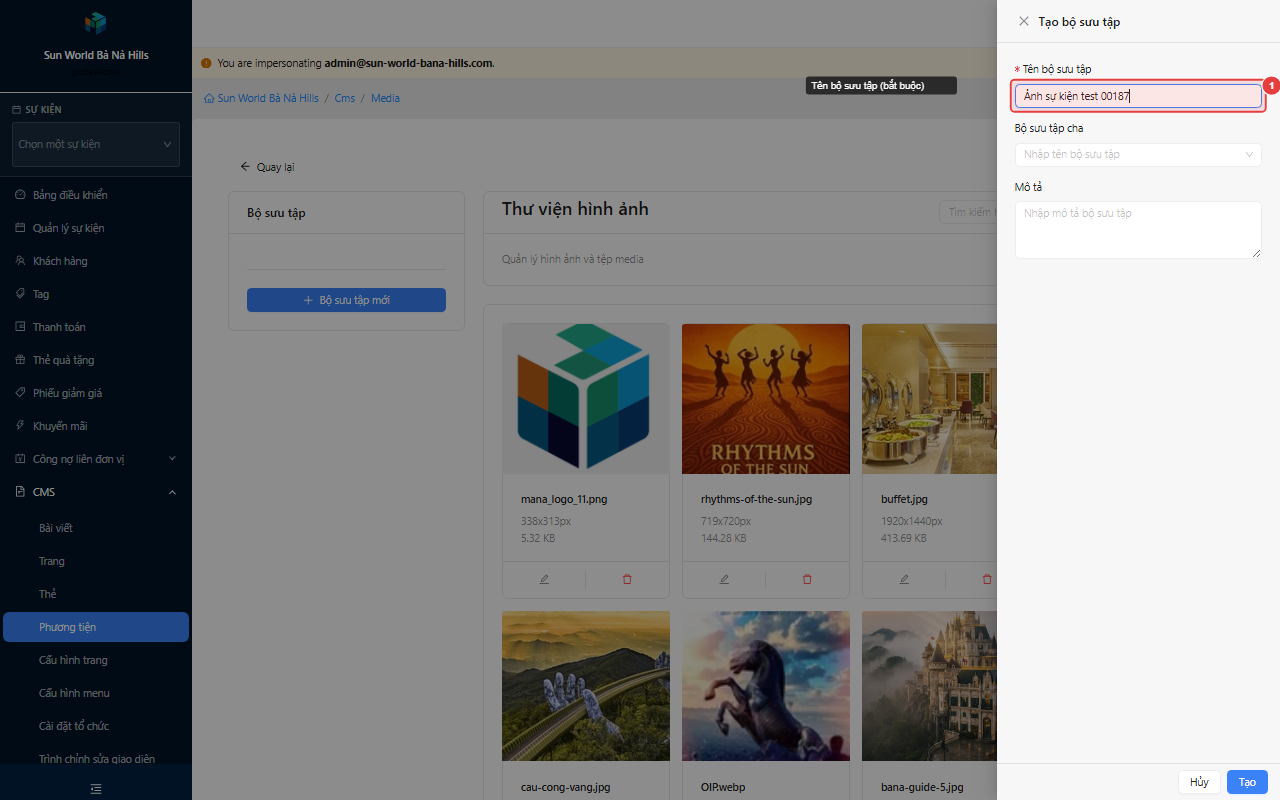1280x800 pixels.
Task: Delete rhythms-of-the-sun.jpg with the trash icon
Action: (x=807, y=579)
